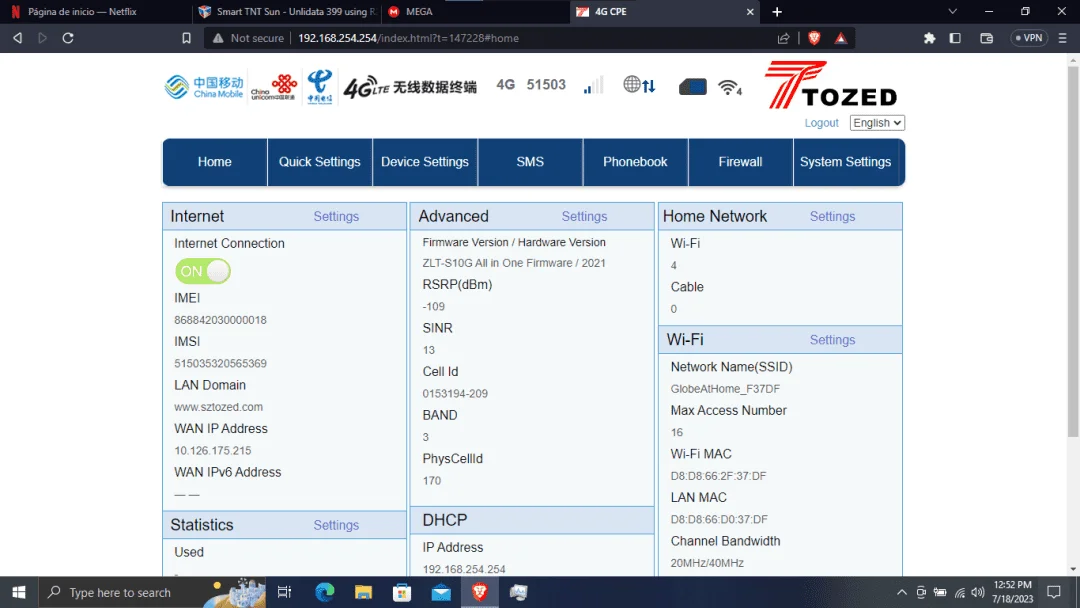Close the 4G CPE tab
This screenshot has height=608, width=1080.
tap(750, 12)
